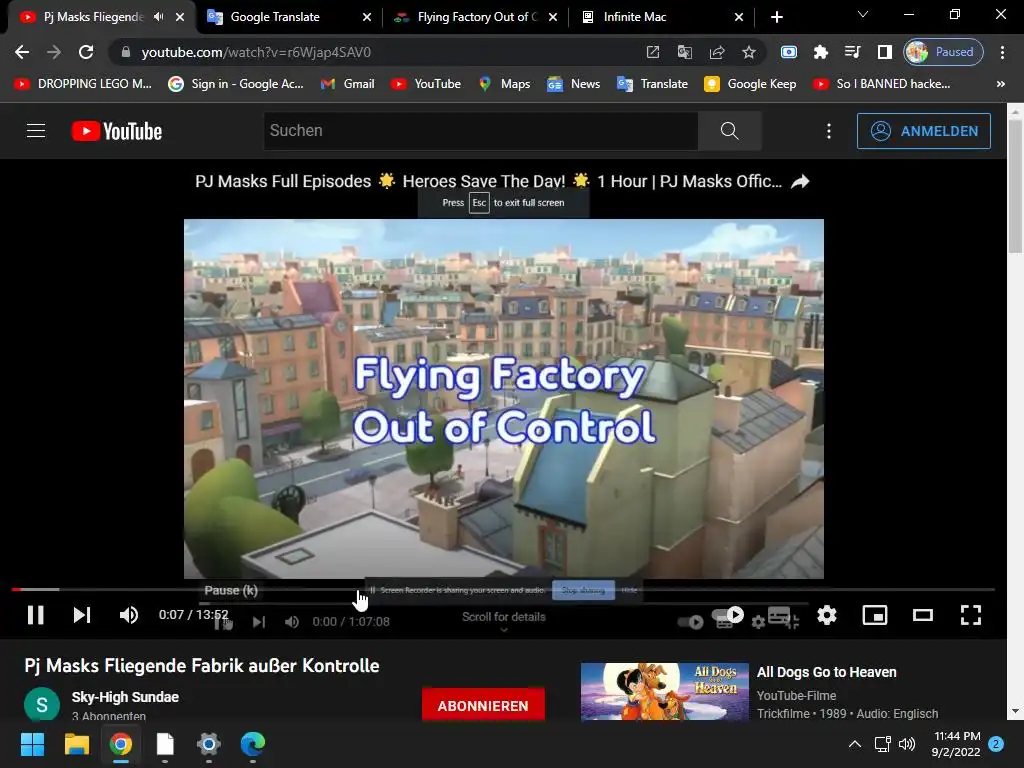This screenshot has height=768, width=1024.
Task: Translate this page from the omnibox icon
Action: click(x=684, y=52)
